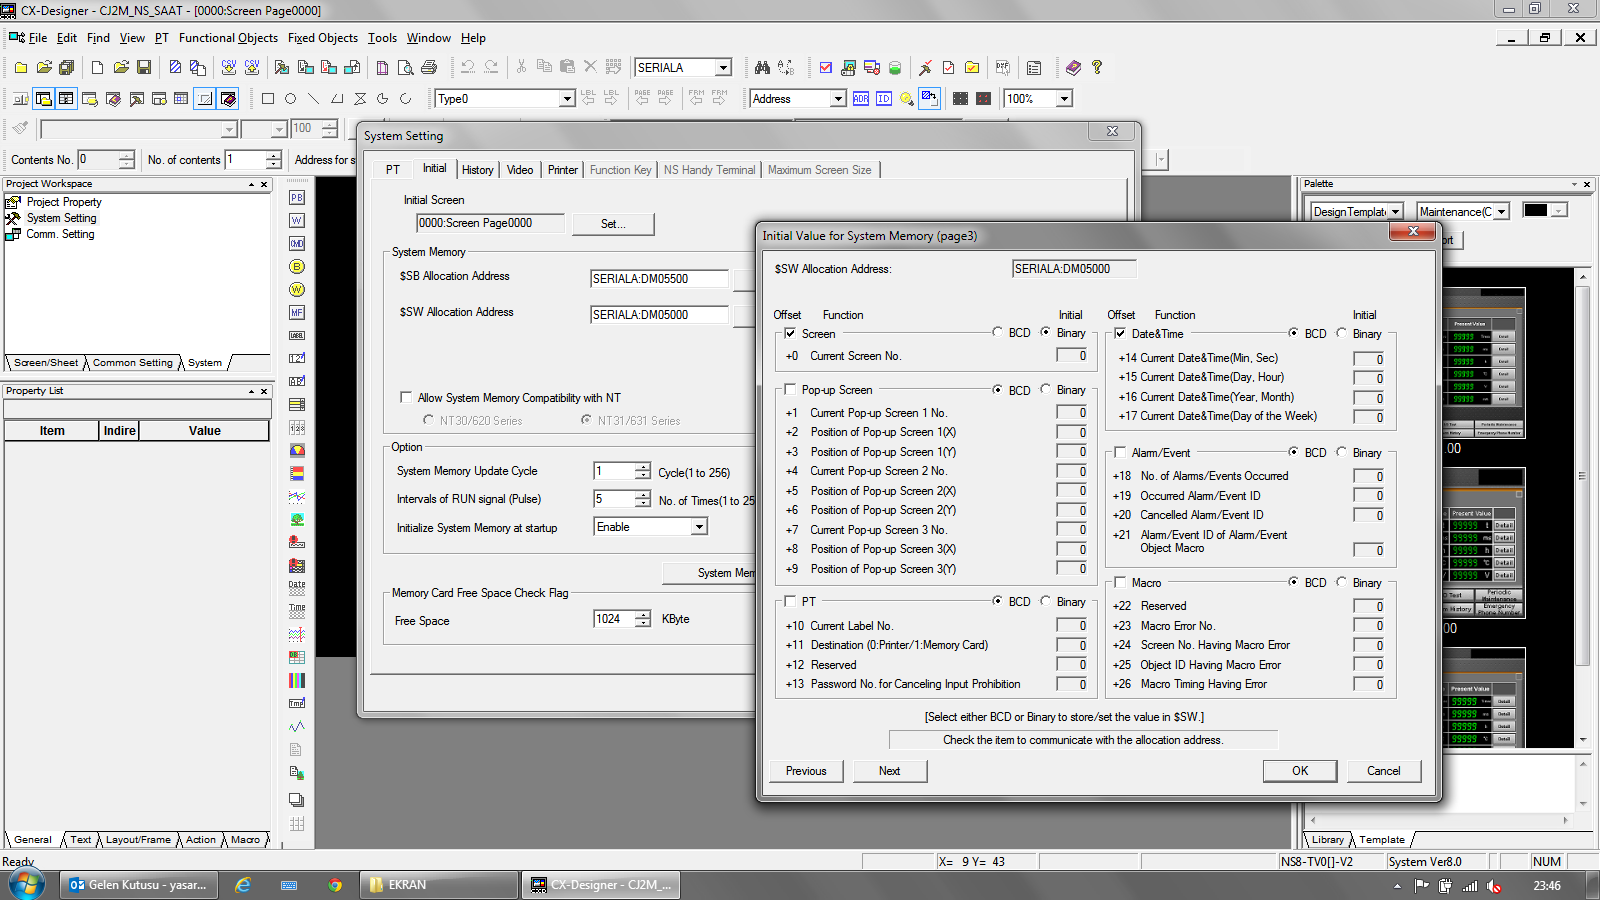Image resolution: width=1600 pixels, height=900 pixels.
Task: Click the green database cylinder icon
Action: point(895,67)
